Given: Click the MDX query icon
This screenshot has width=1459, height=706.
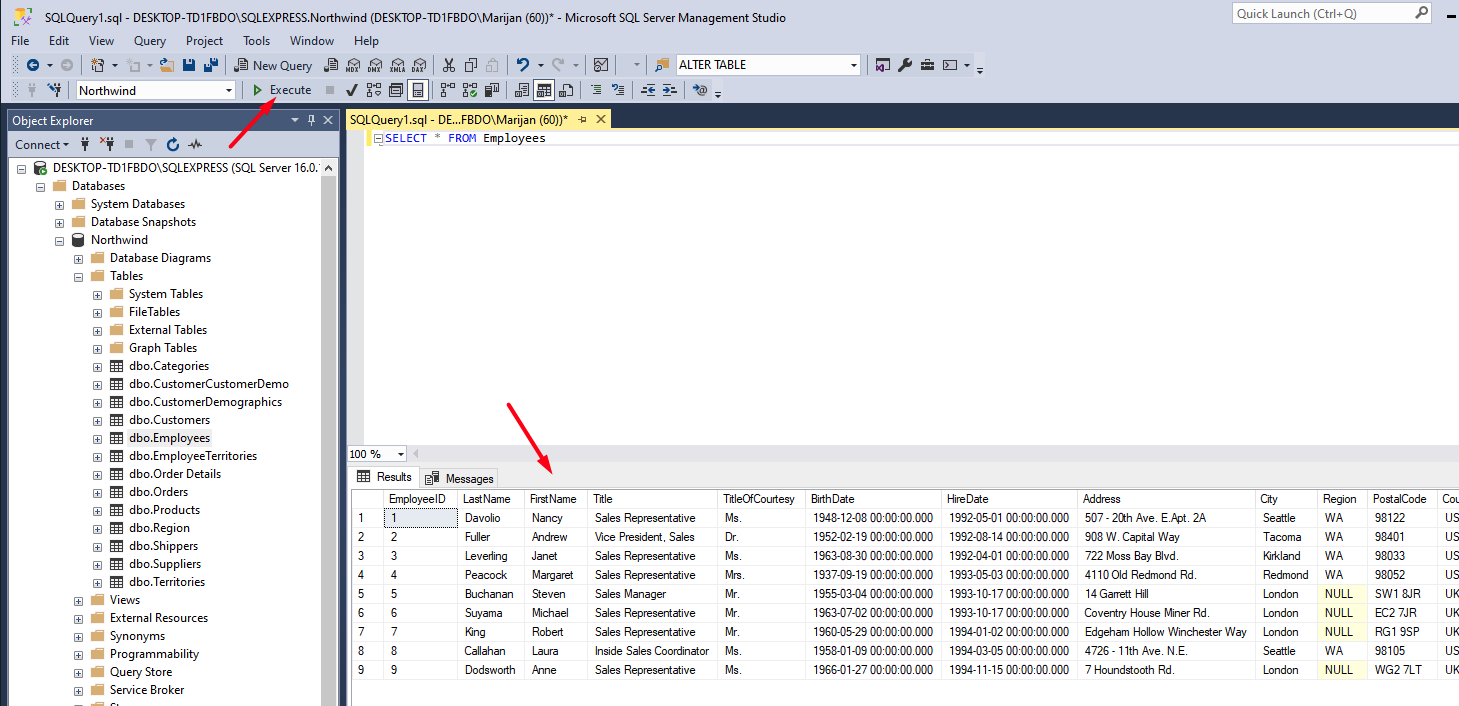Looking at the screenshot, I should pos(352,65).
